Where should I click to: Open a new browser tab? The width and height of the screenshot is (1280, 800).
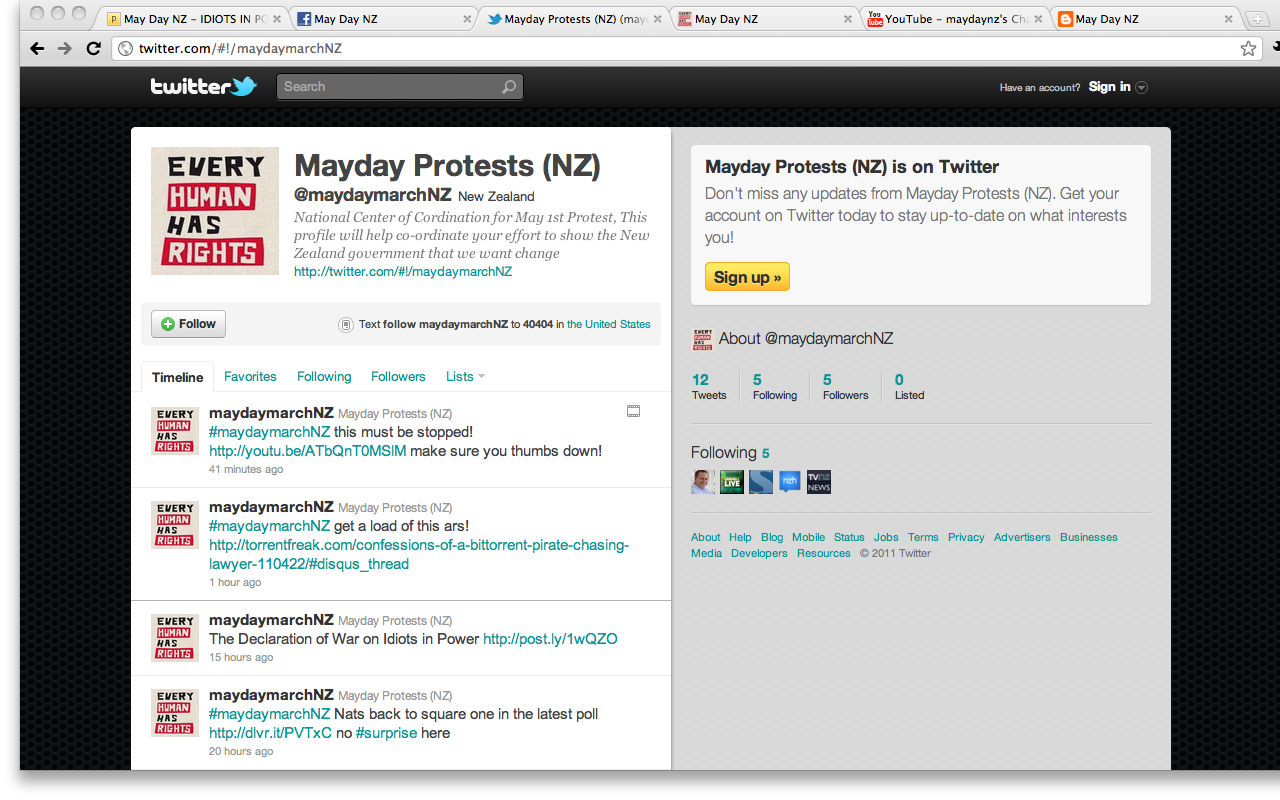(x=1257, y=19)
